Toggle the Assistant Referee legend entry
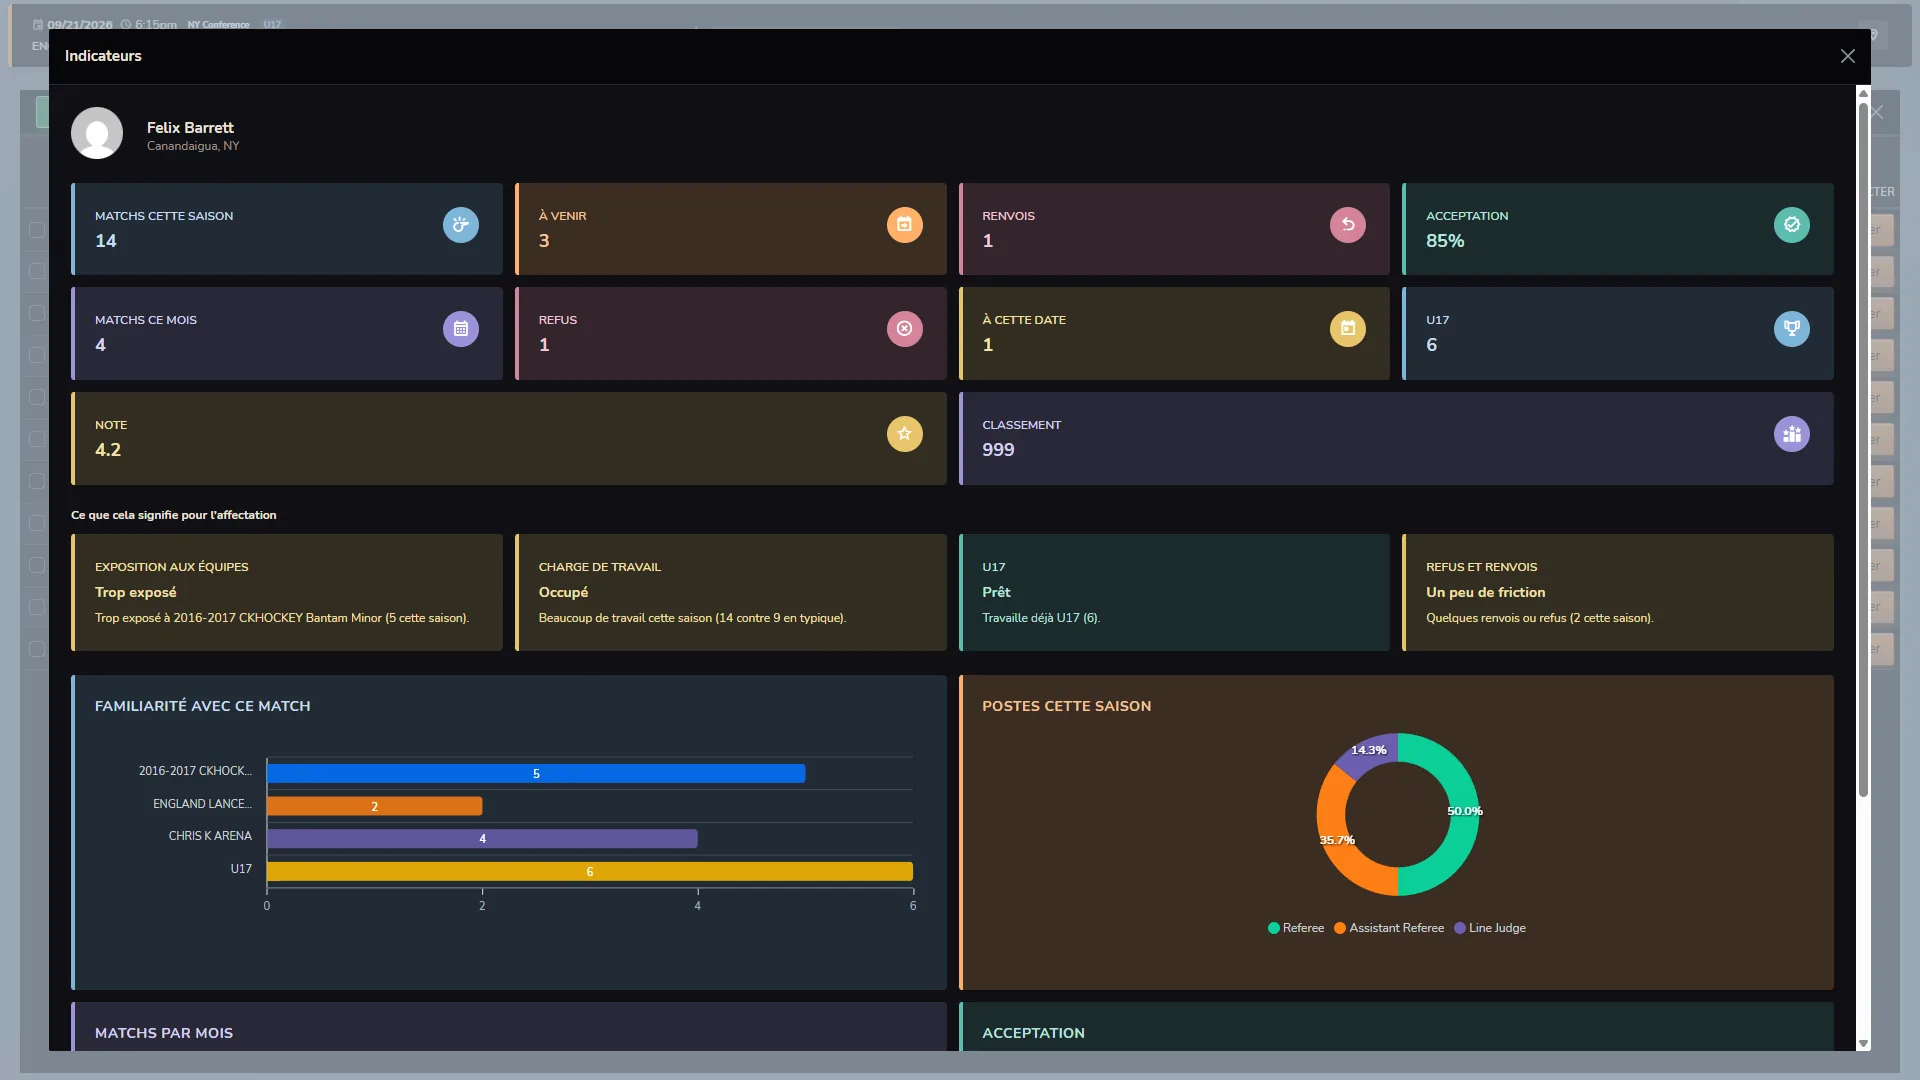 point(1389,928)
